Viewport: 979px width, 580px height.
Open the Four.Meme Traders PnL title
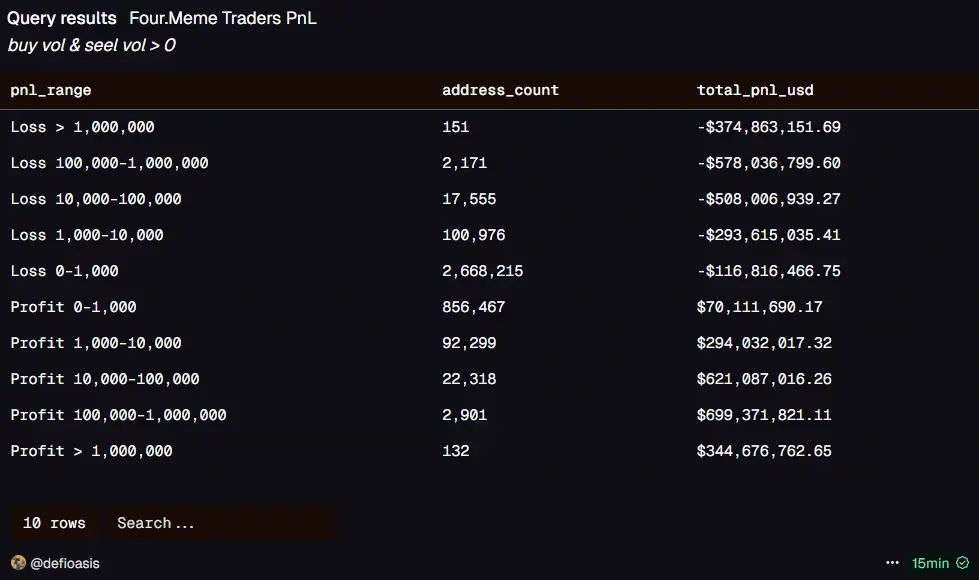point(223,18)
